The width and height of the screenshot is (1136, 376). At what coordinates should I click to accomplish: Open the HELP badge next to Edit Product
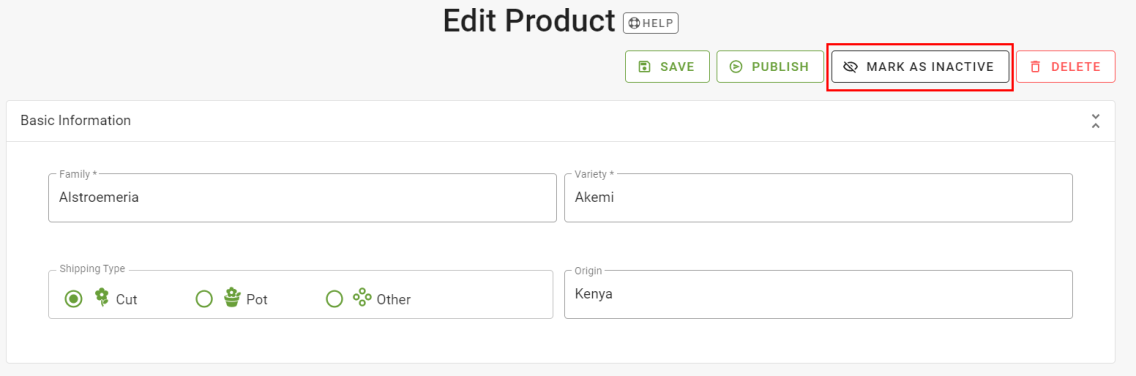click(x=651, y=23)
